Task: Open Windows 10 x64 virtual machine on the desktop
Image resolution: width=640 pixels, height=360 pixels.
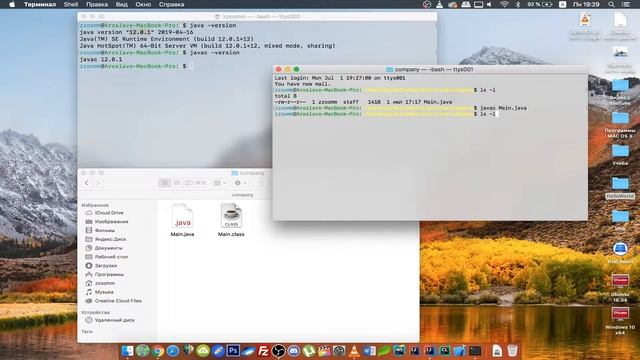Action: click(620, 320)
